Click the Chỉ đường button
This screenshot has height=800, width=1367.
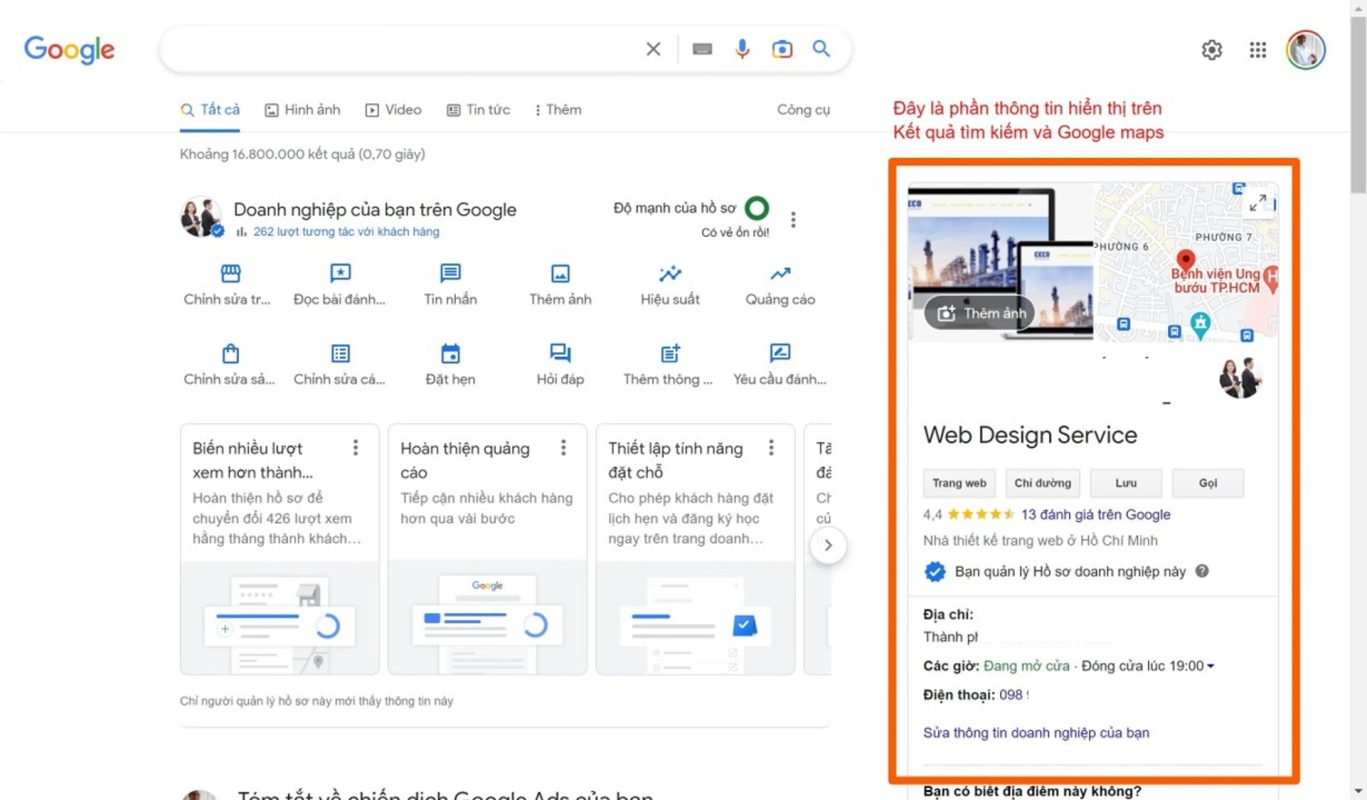1042,483
